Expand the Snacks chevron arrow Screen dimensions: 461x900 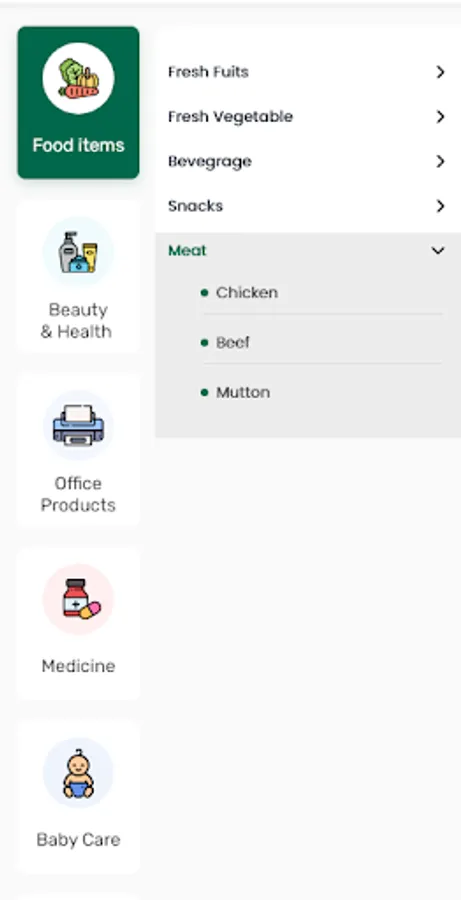pyautogui.click(x=440, y=206)
